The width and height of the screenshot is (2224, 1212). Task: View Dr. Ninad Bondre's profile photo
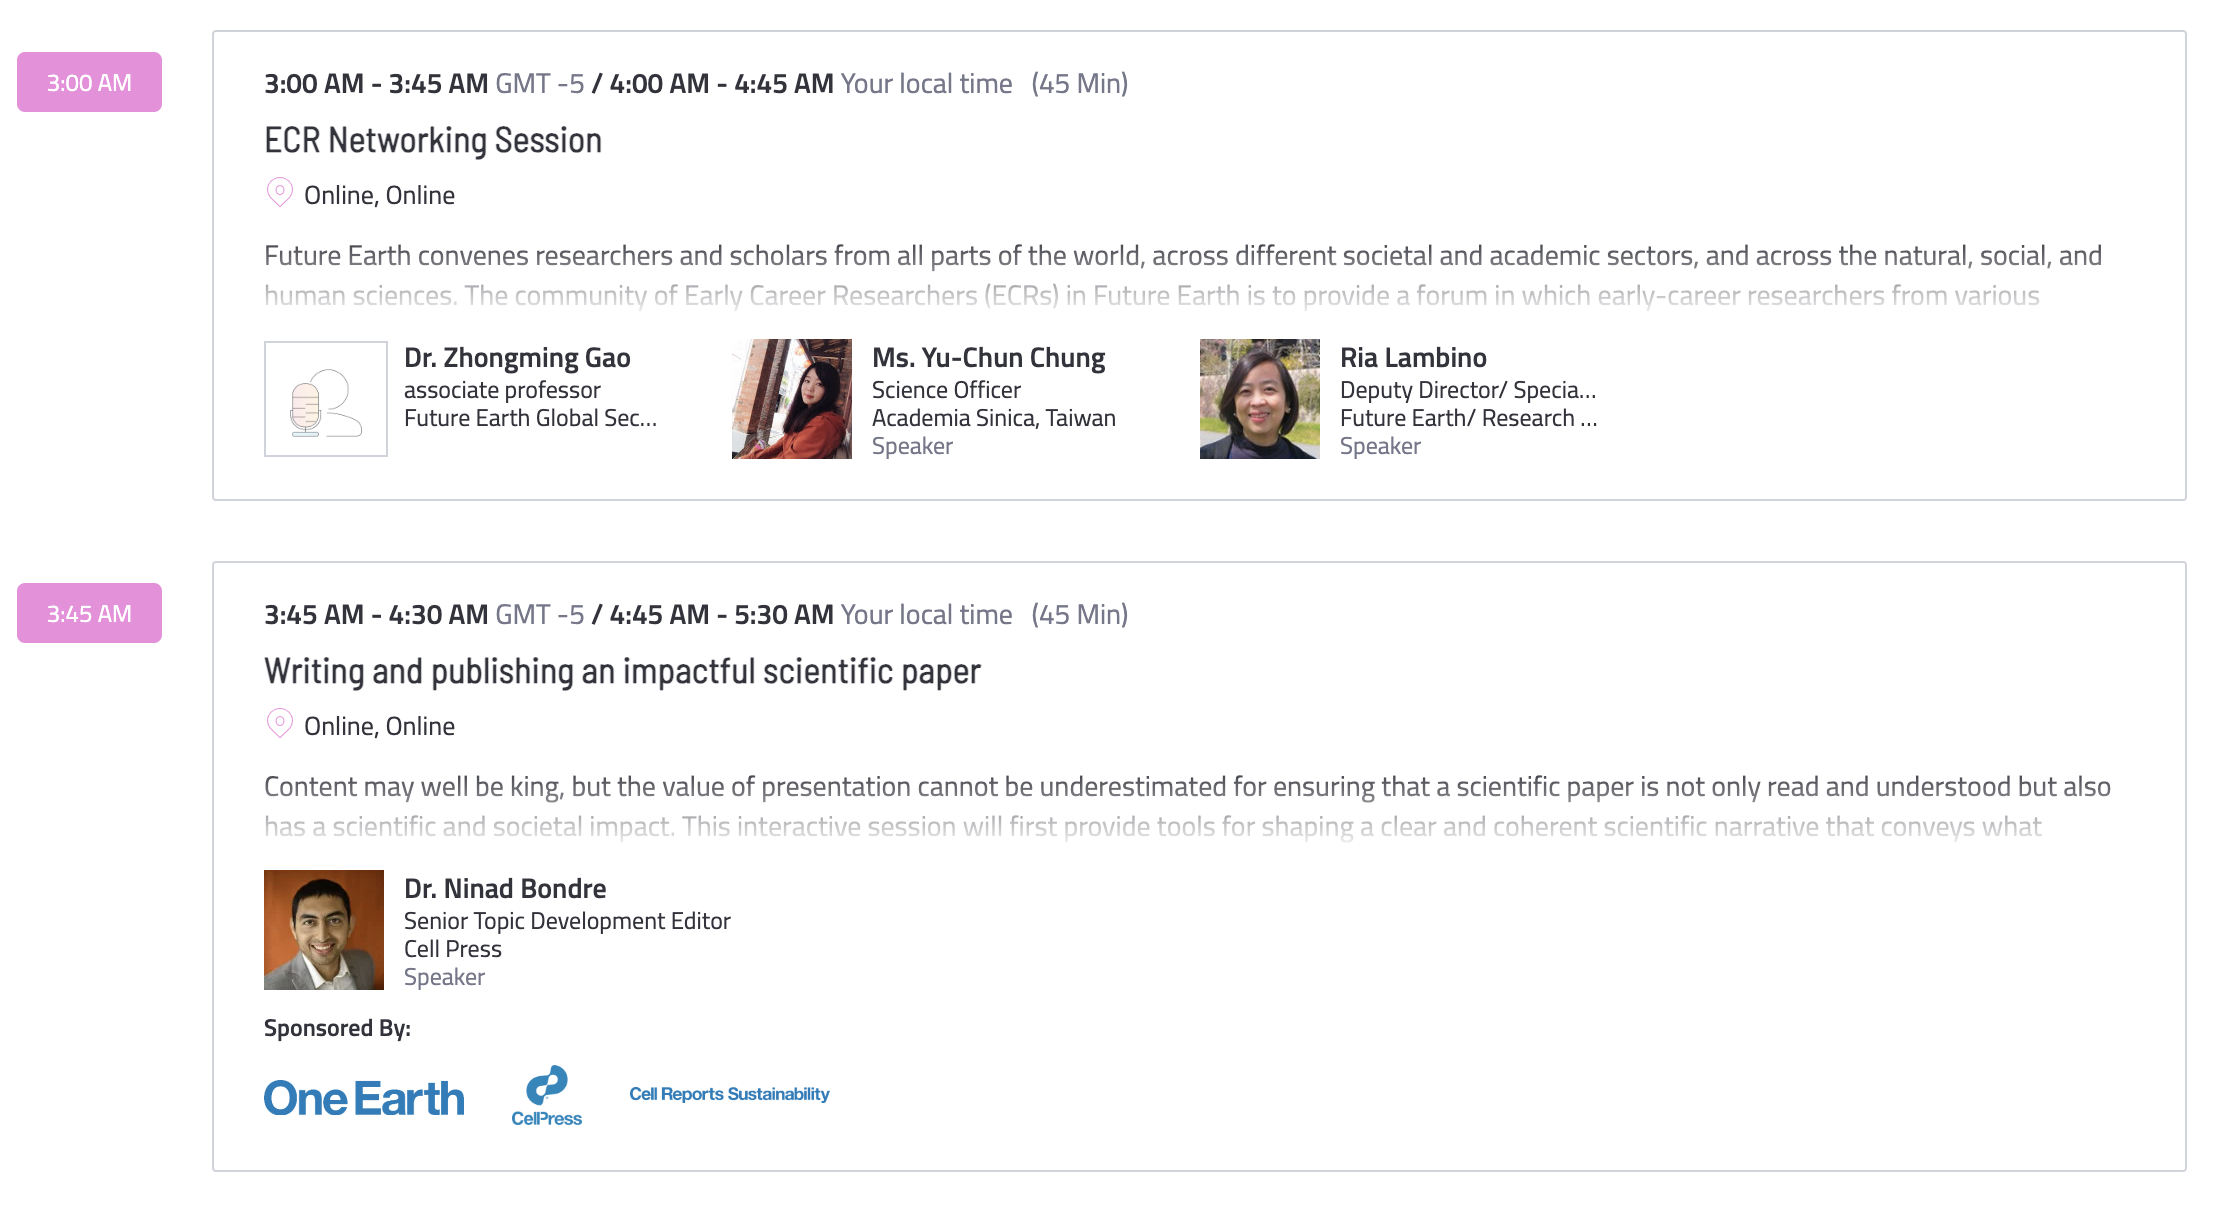[324, 930]
